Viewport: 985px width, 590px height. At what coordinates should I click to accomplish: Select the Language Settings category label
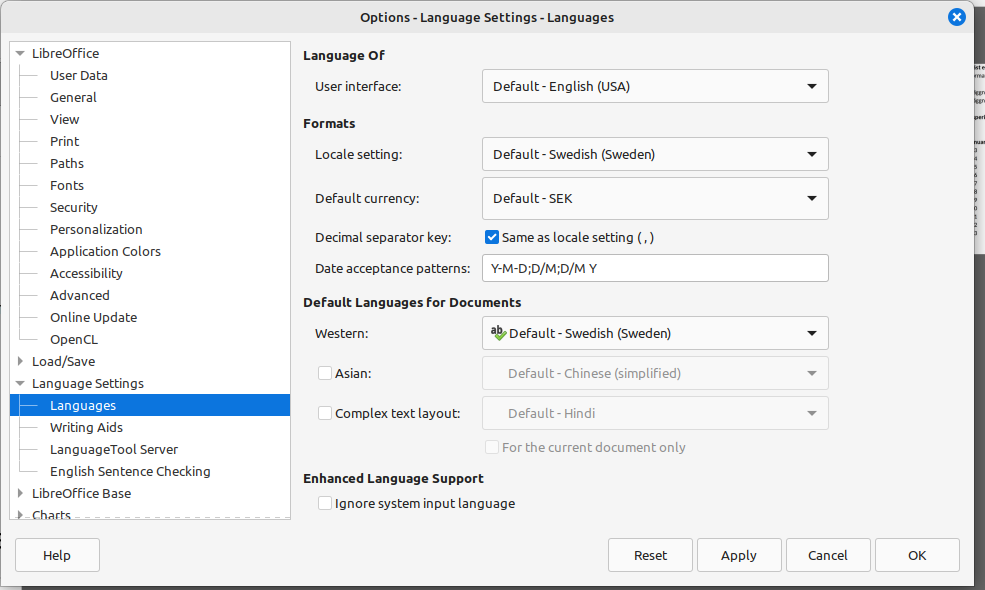pos(88,383)
